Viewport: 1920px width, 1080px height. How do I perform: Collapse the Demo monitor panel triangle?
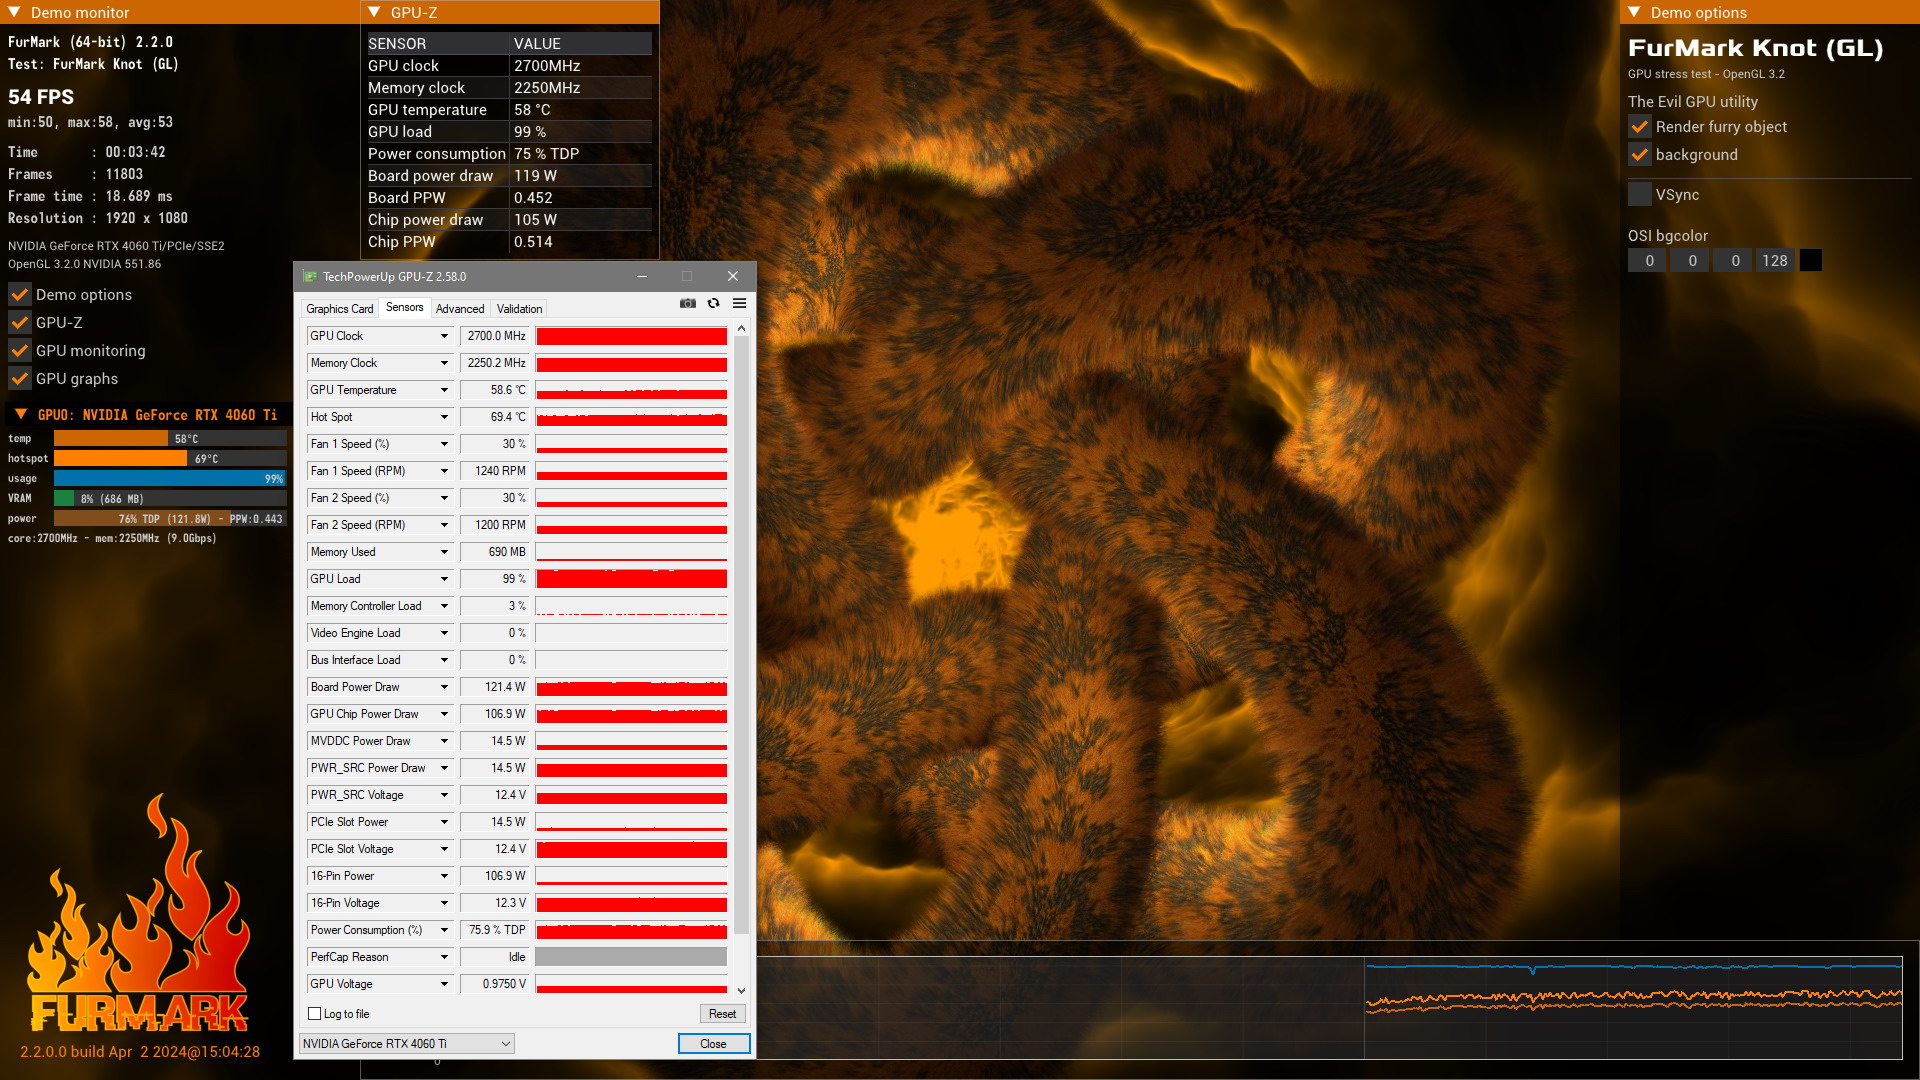pos(14,12)
